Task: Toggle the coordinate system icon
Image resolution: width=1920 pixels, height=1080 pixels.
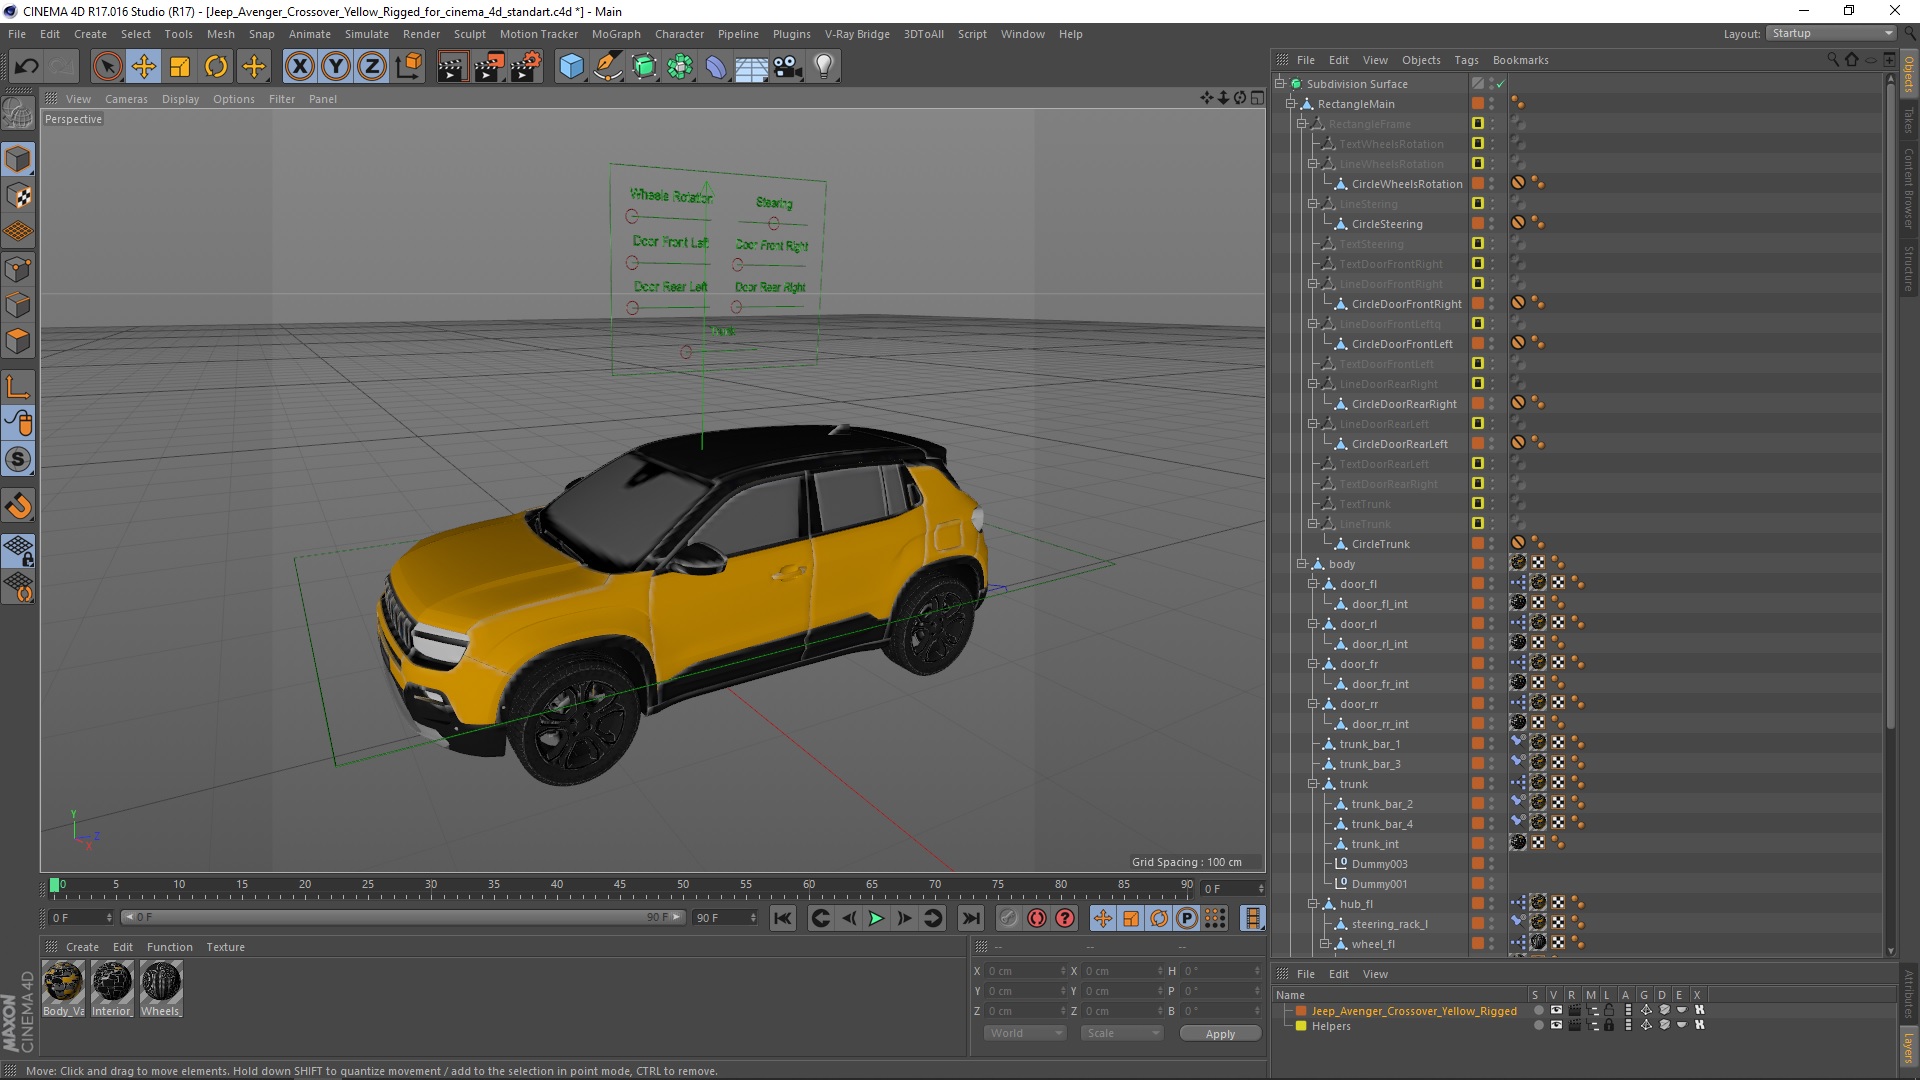Action: [409, 67]
